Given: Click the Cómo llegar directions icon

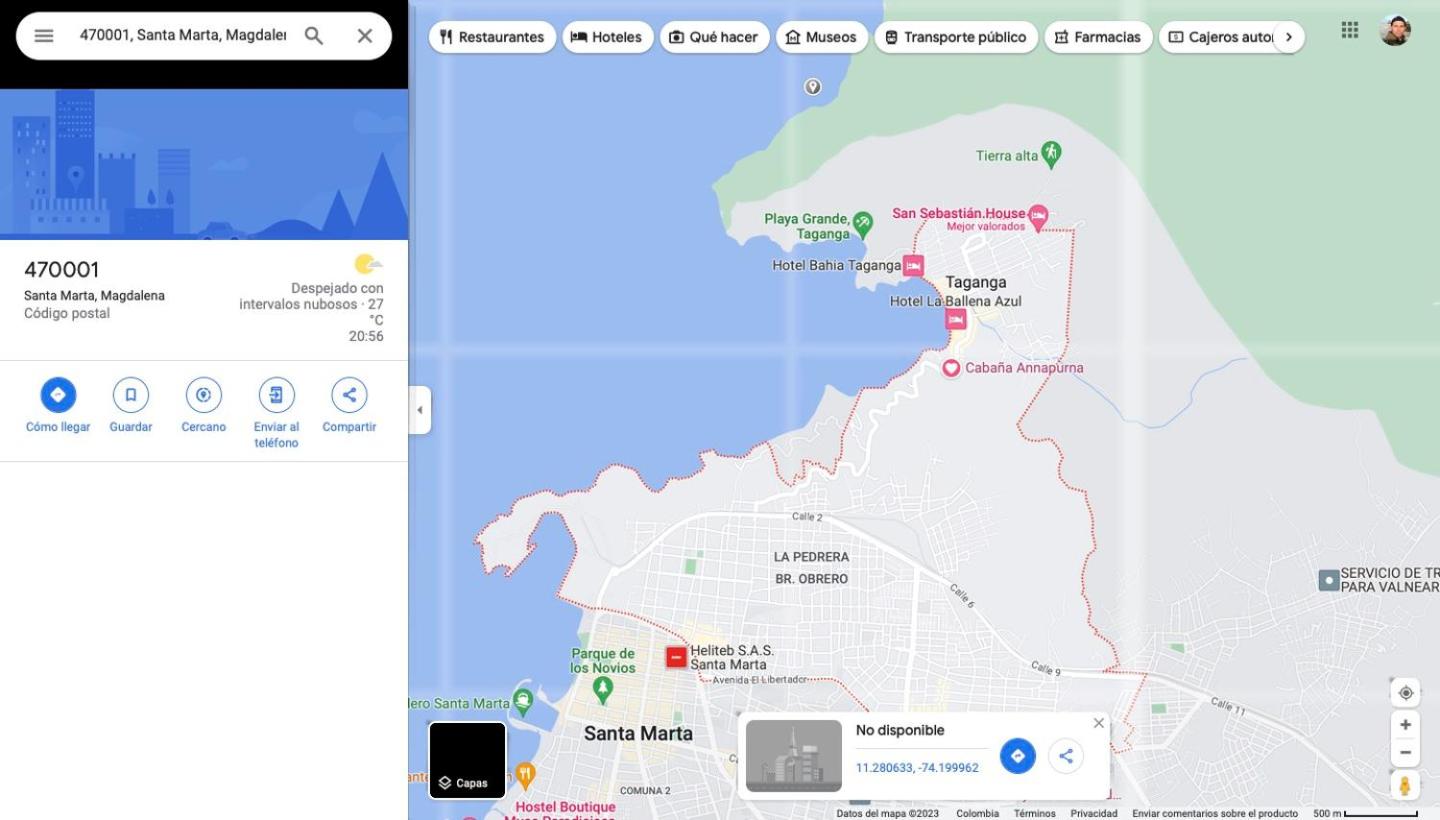Looking at the screenshot, I should [58, 395].
